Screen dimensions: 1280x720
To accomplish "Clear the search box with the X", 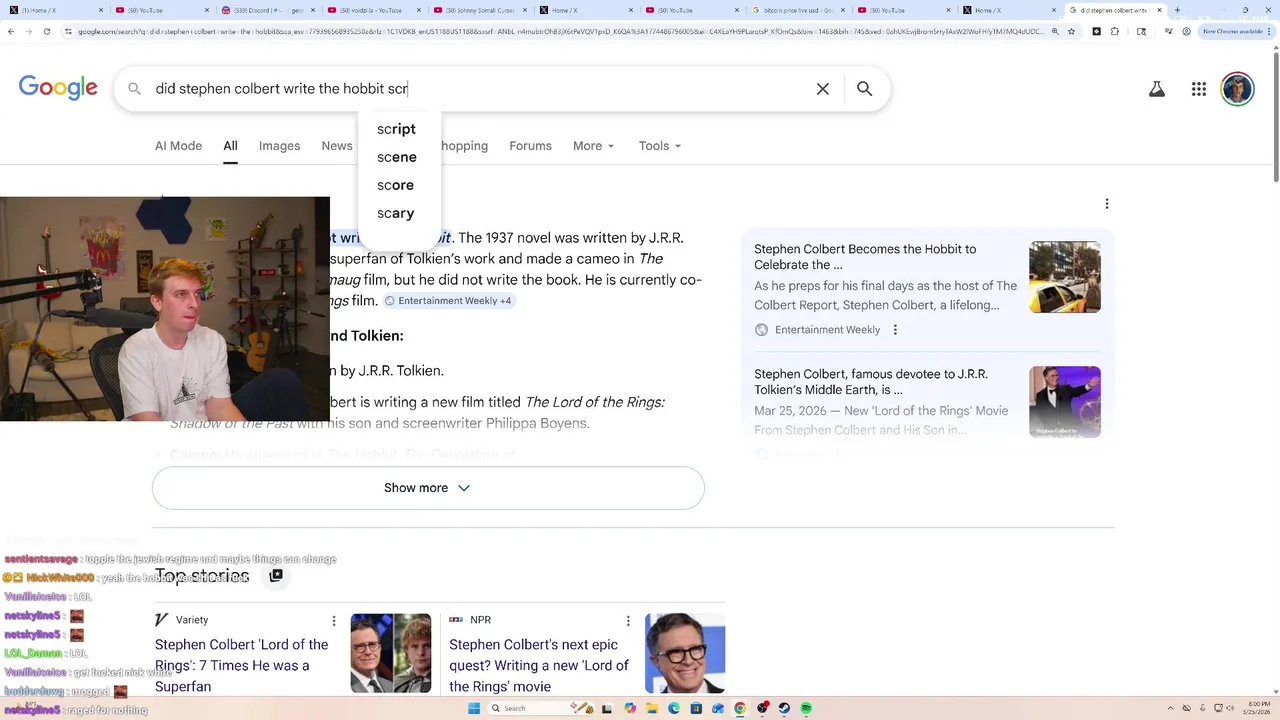I will pos(823,89).
